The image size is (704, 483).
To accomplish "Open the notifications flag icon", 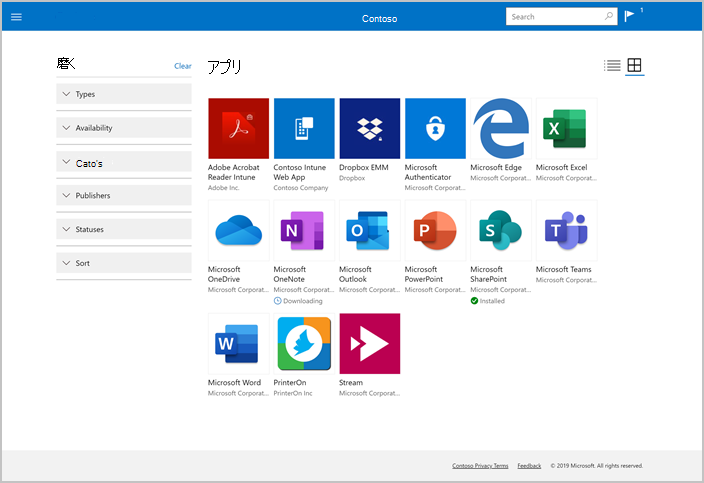I will tap(629, 16).
